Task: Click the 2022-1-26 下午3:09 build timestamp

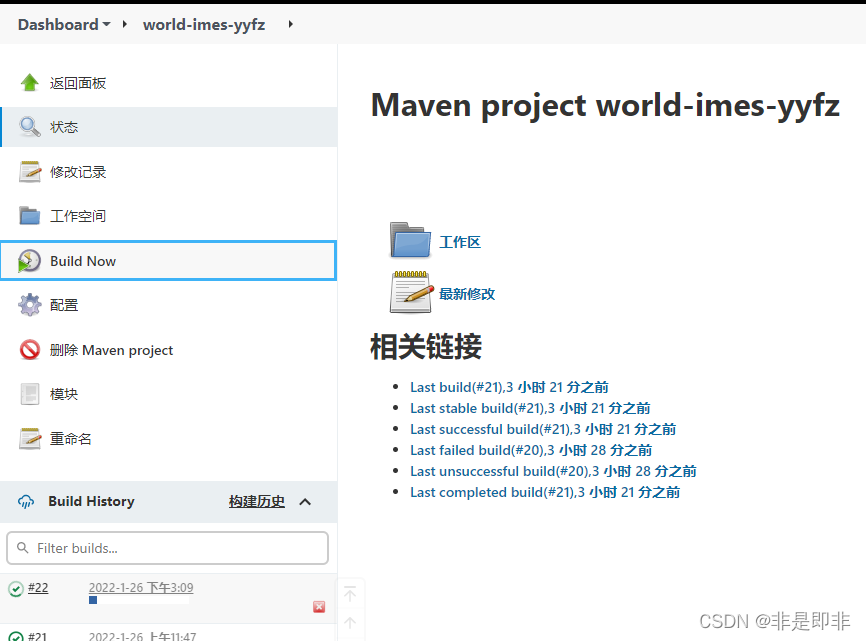Action: coord(141,587)
